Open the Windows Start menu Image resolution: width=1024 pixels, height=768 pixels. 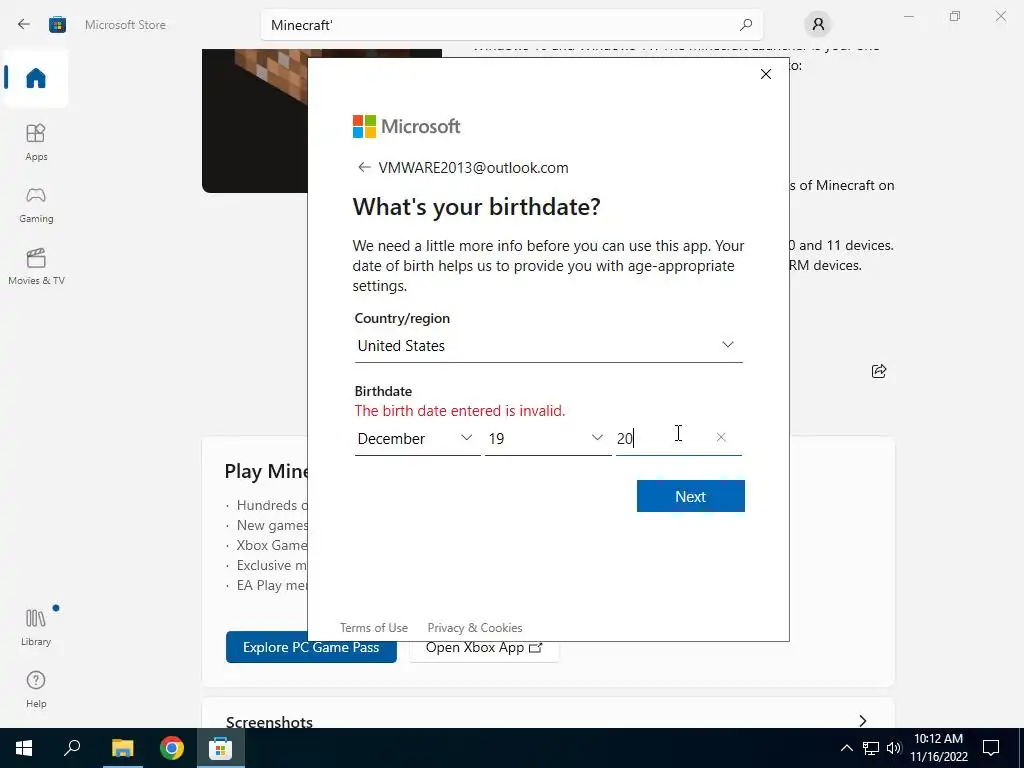pos(24,748)
